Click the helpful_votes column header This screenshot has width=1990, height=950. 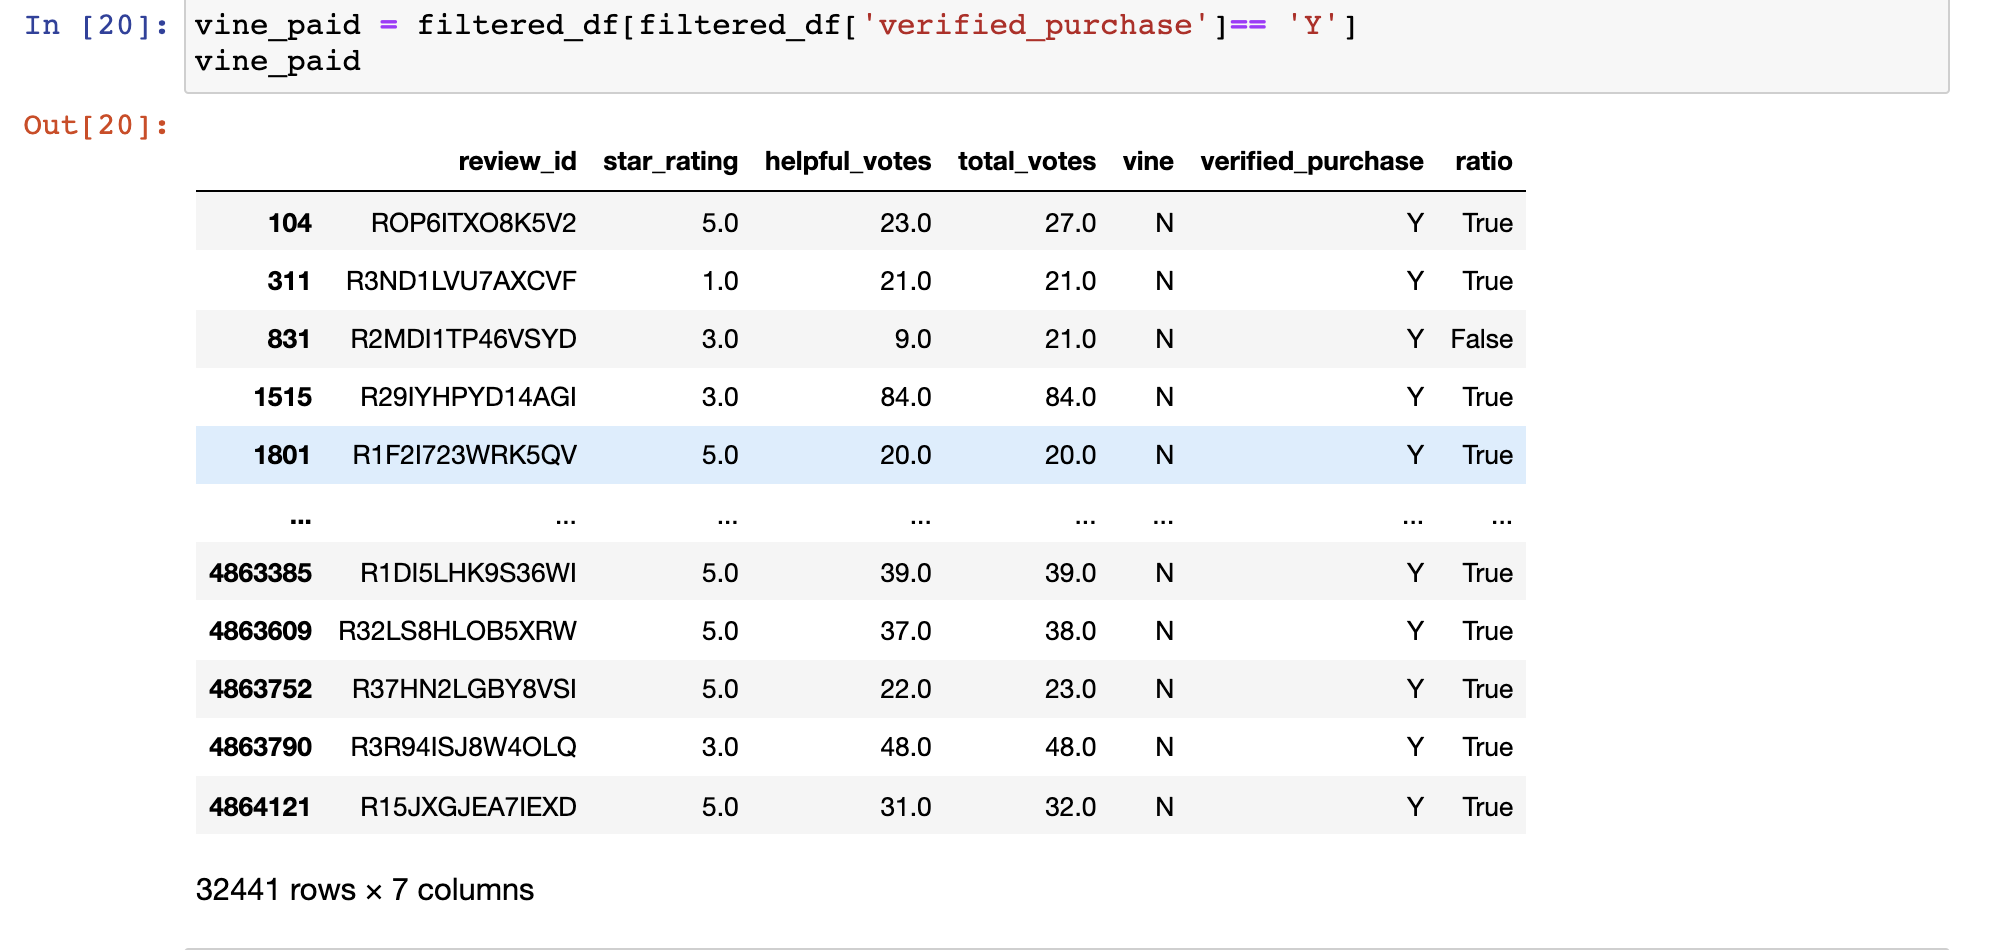848,161
